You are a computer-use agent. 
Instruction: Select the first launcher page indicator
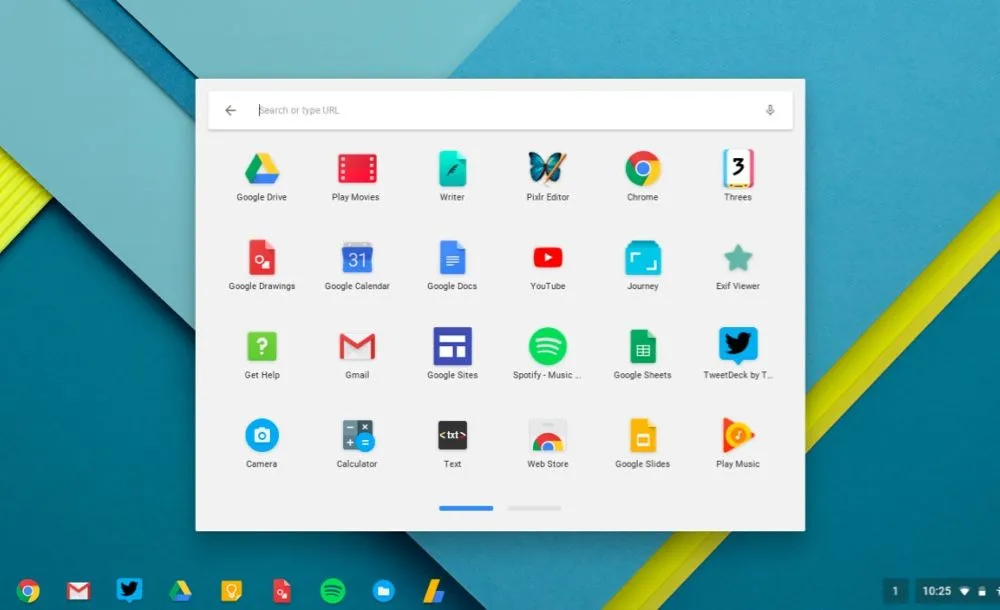point(466,509)
